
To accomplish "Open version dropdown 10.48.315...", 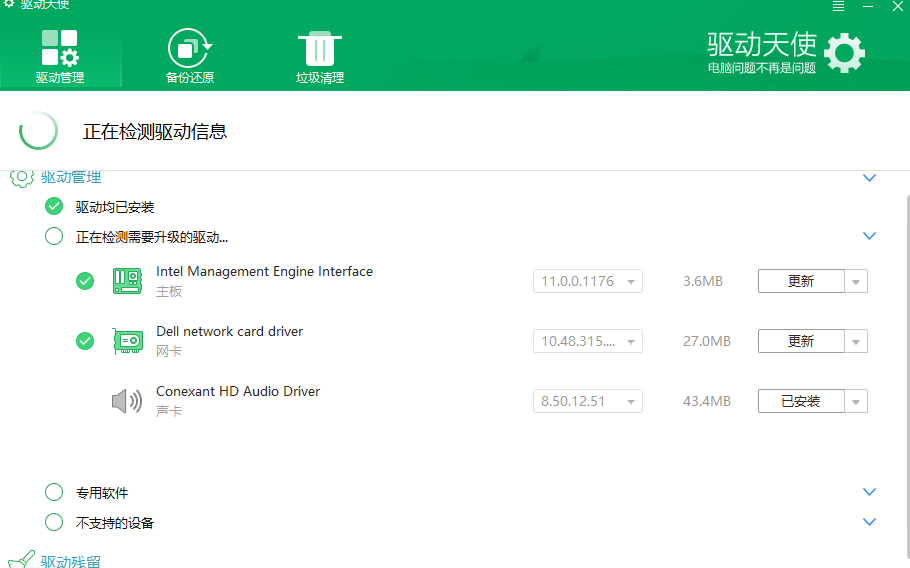I will 587,341.
